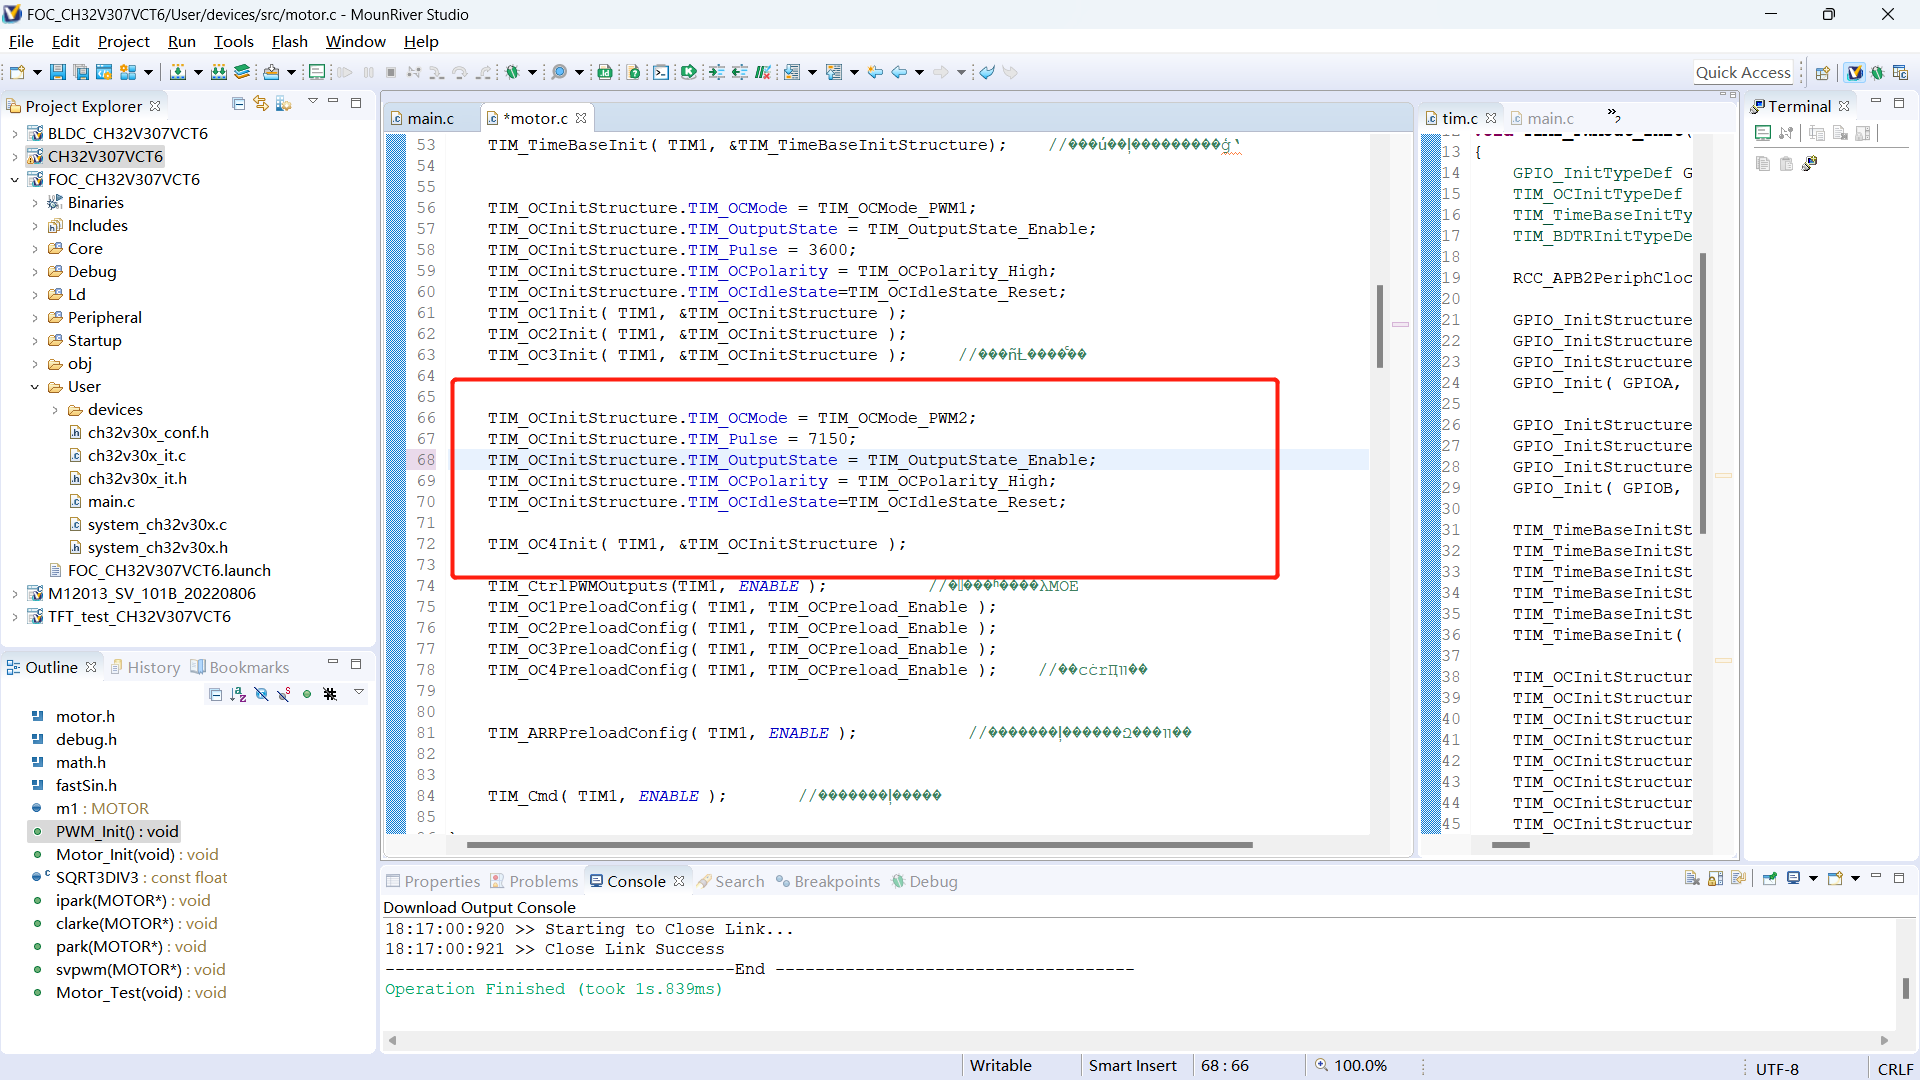Close the motor.c editor tab
The height and width of the screenshot is (1080, 1920).
(581, 118)
